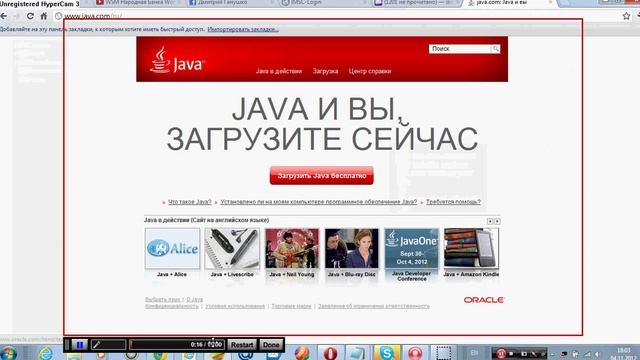Open the Импортировать закладки link
640x360 pixels.
[243, 29]
